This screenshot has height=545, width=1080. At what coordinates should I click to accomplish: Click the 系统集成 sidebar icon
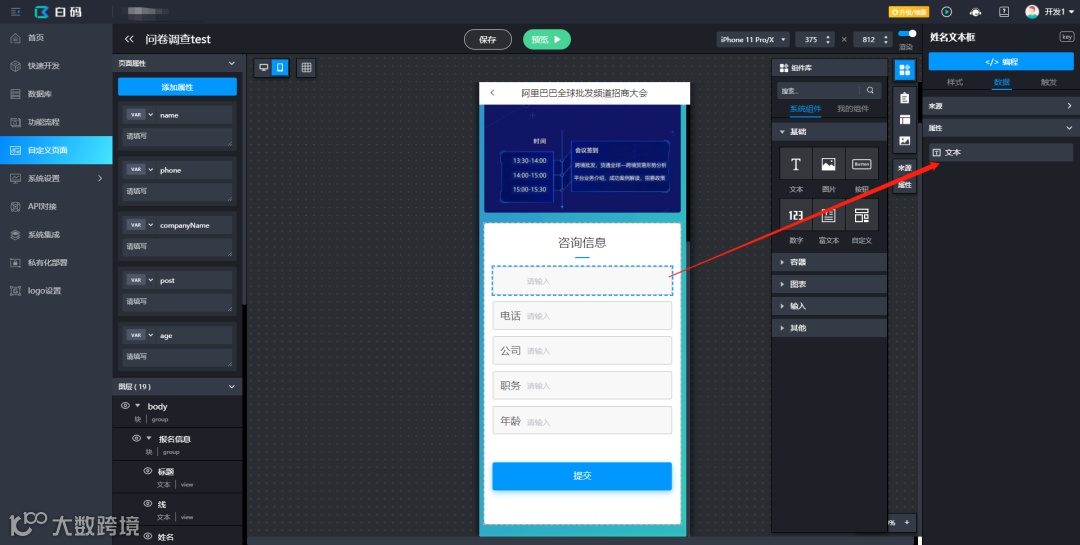[15, 235]
